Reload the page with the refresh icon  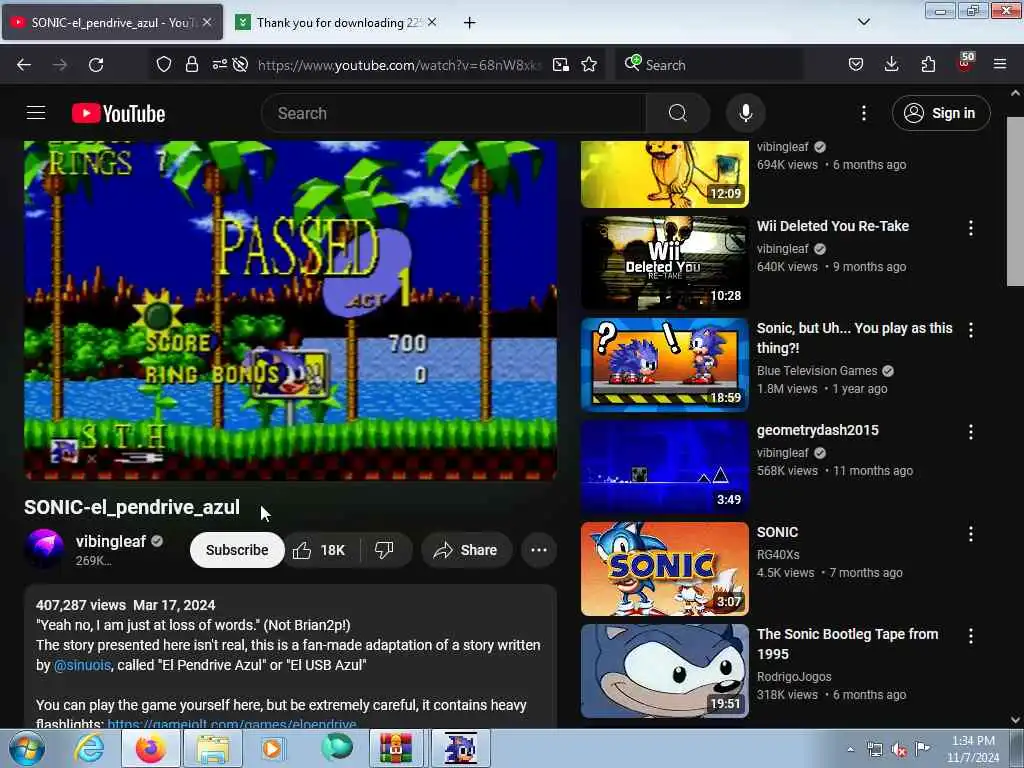96,65
